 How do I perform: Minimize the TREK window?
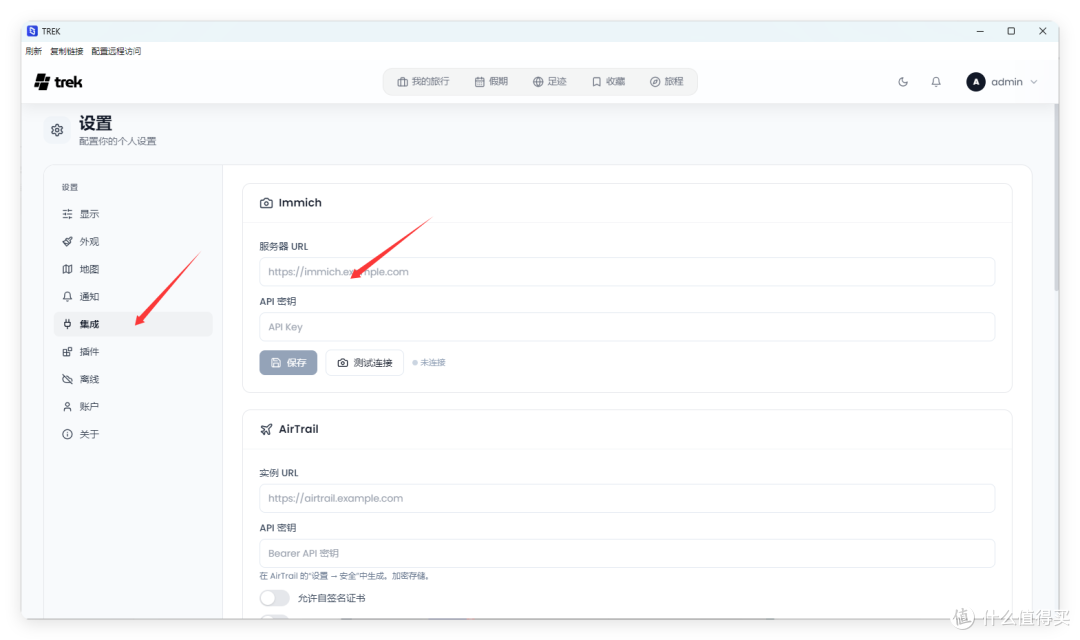(980, 31)
